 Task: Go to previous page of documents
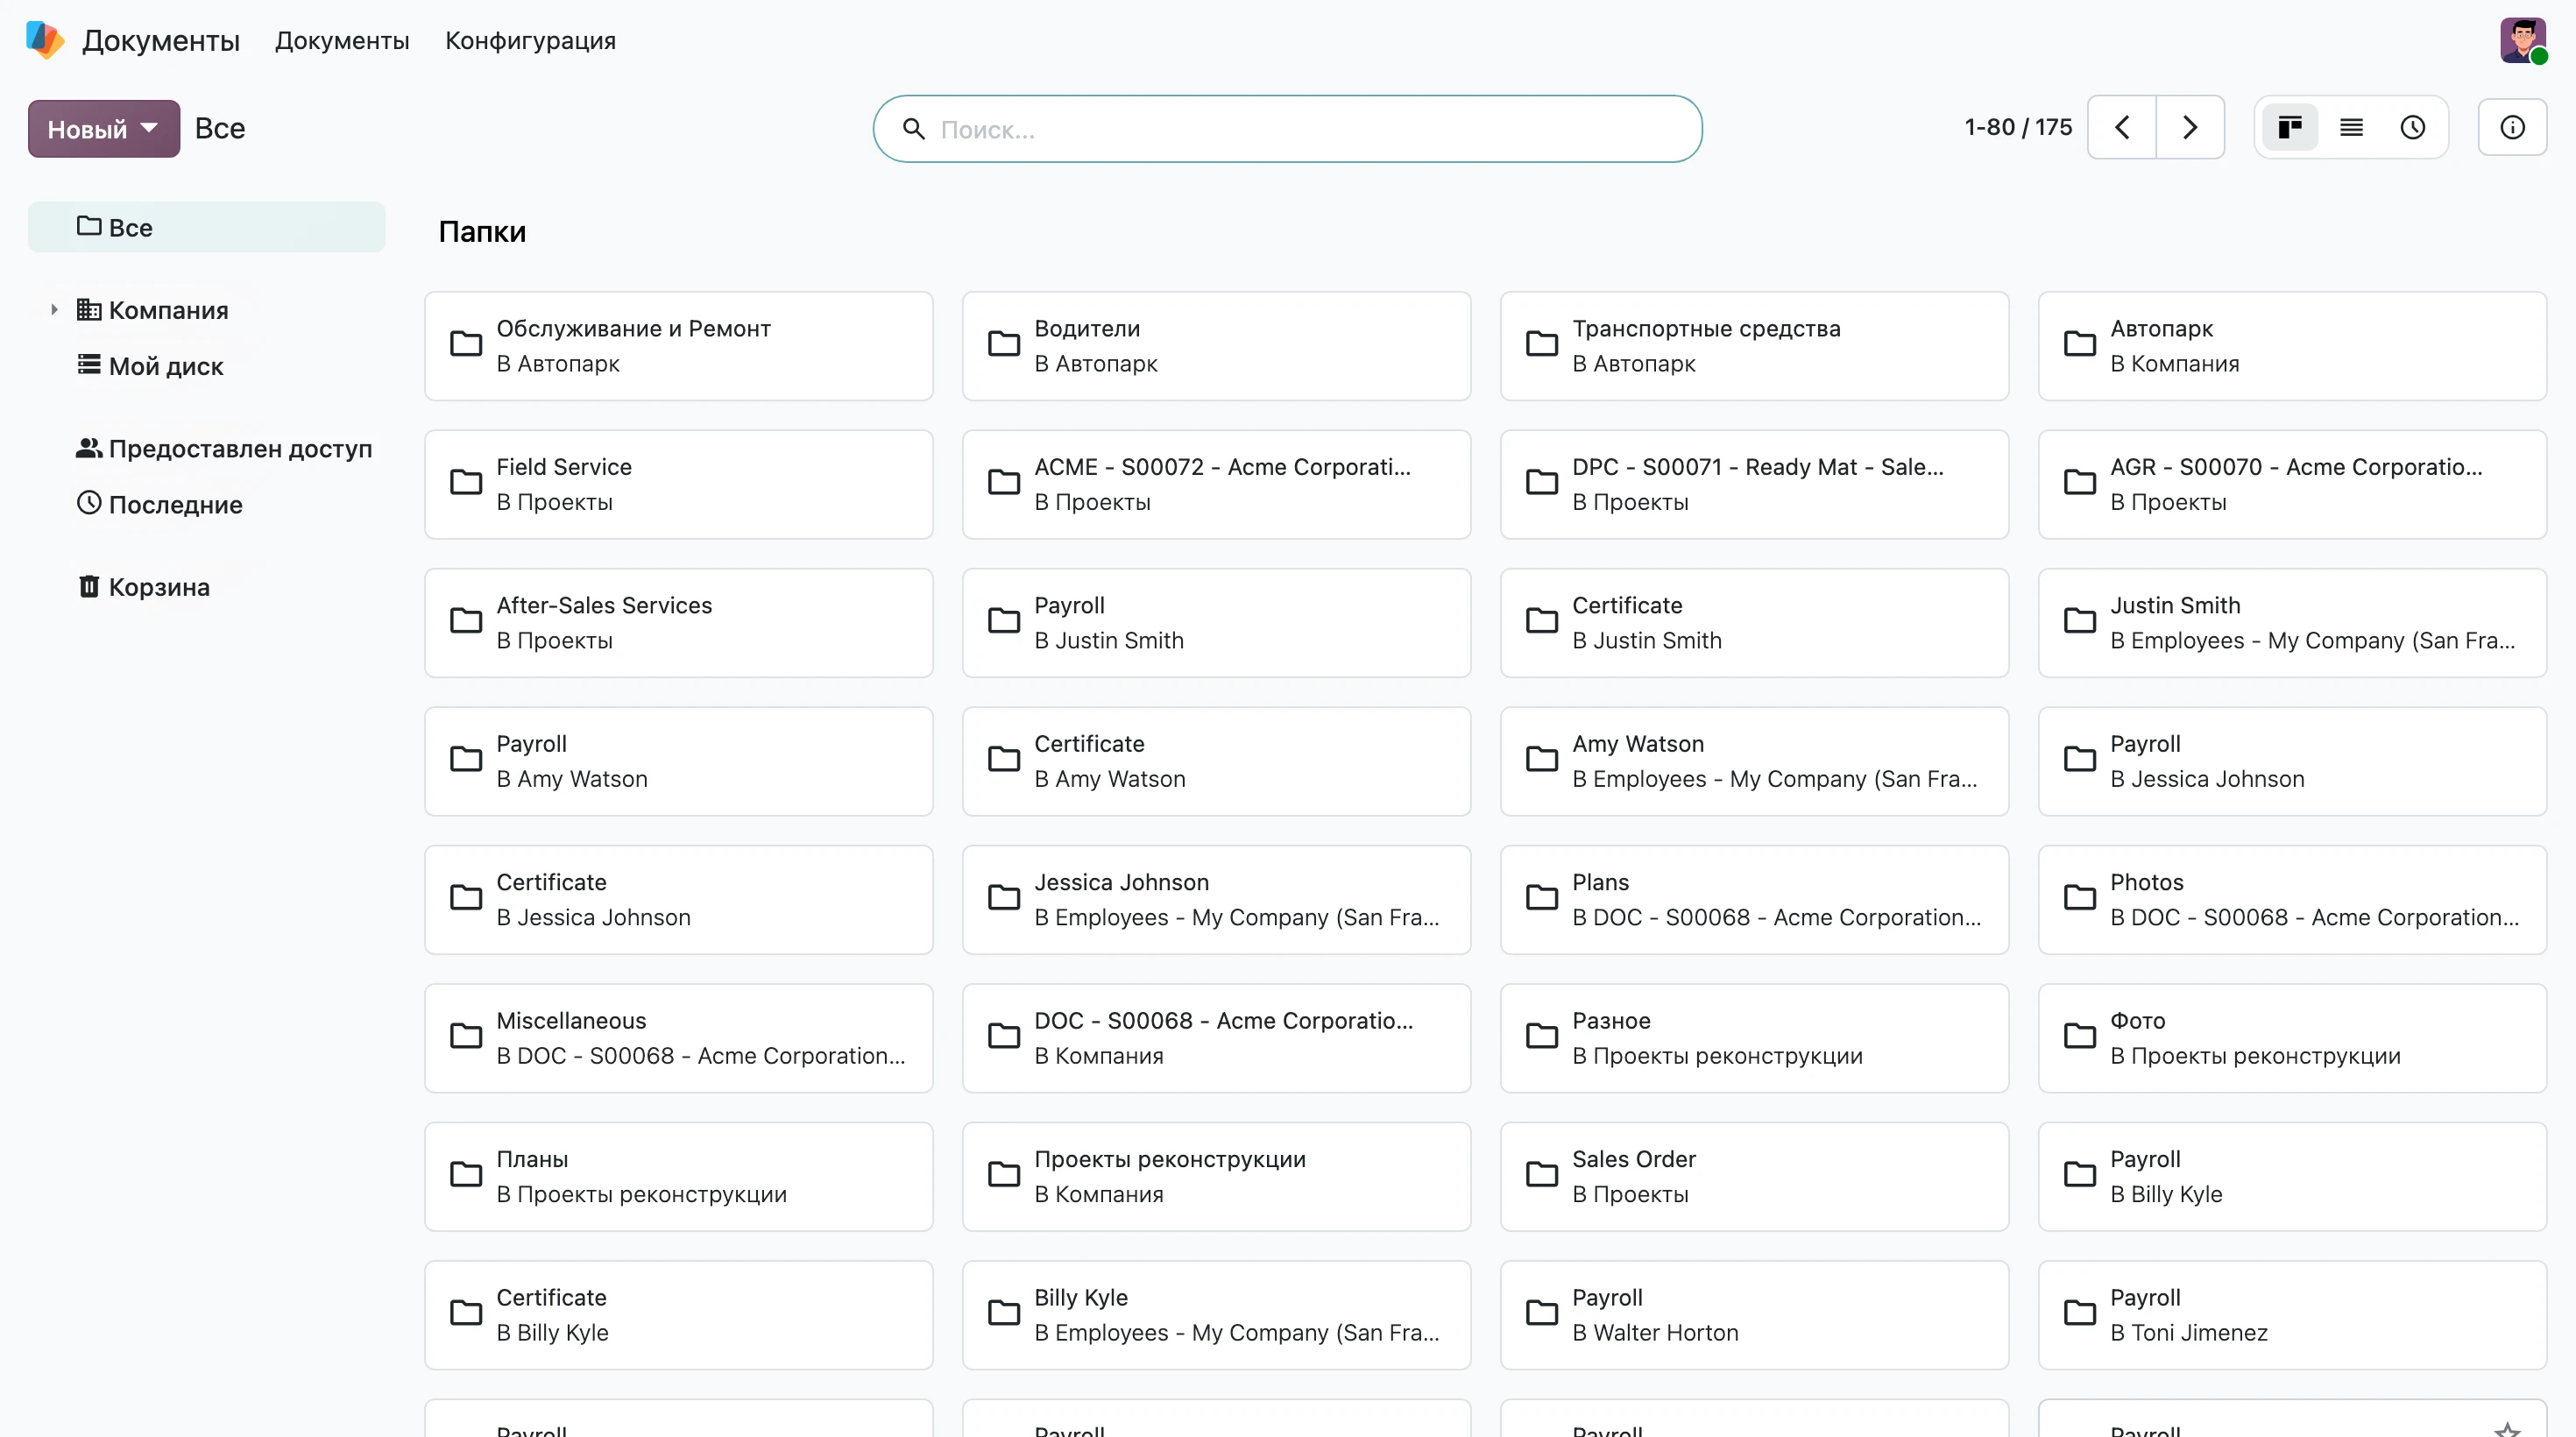[2122, 127]
